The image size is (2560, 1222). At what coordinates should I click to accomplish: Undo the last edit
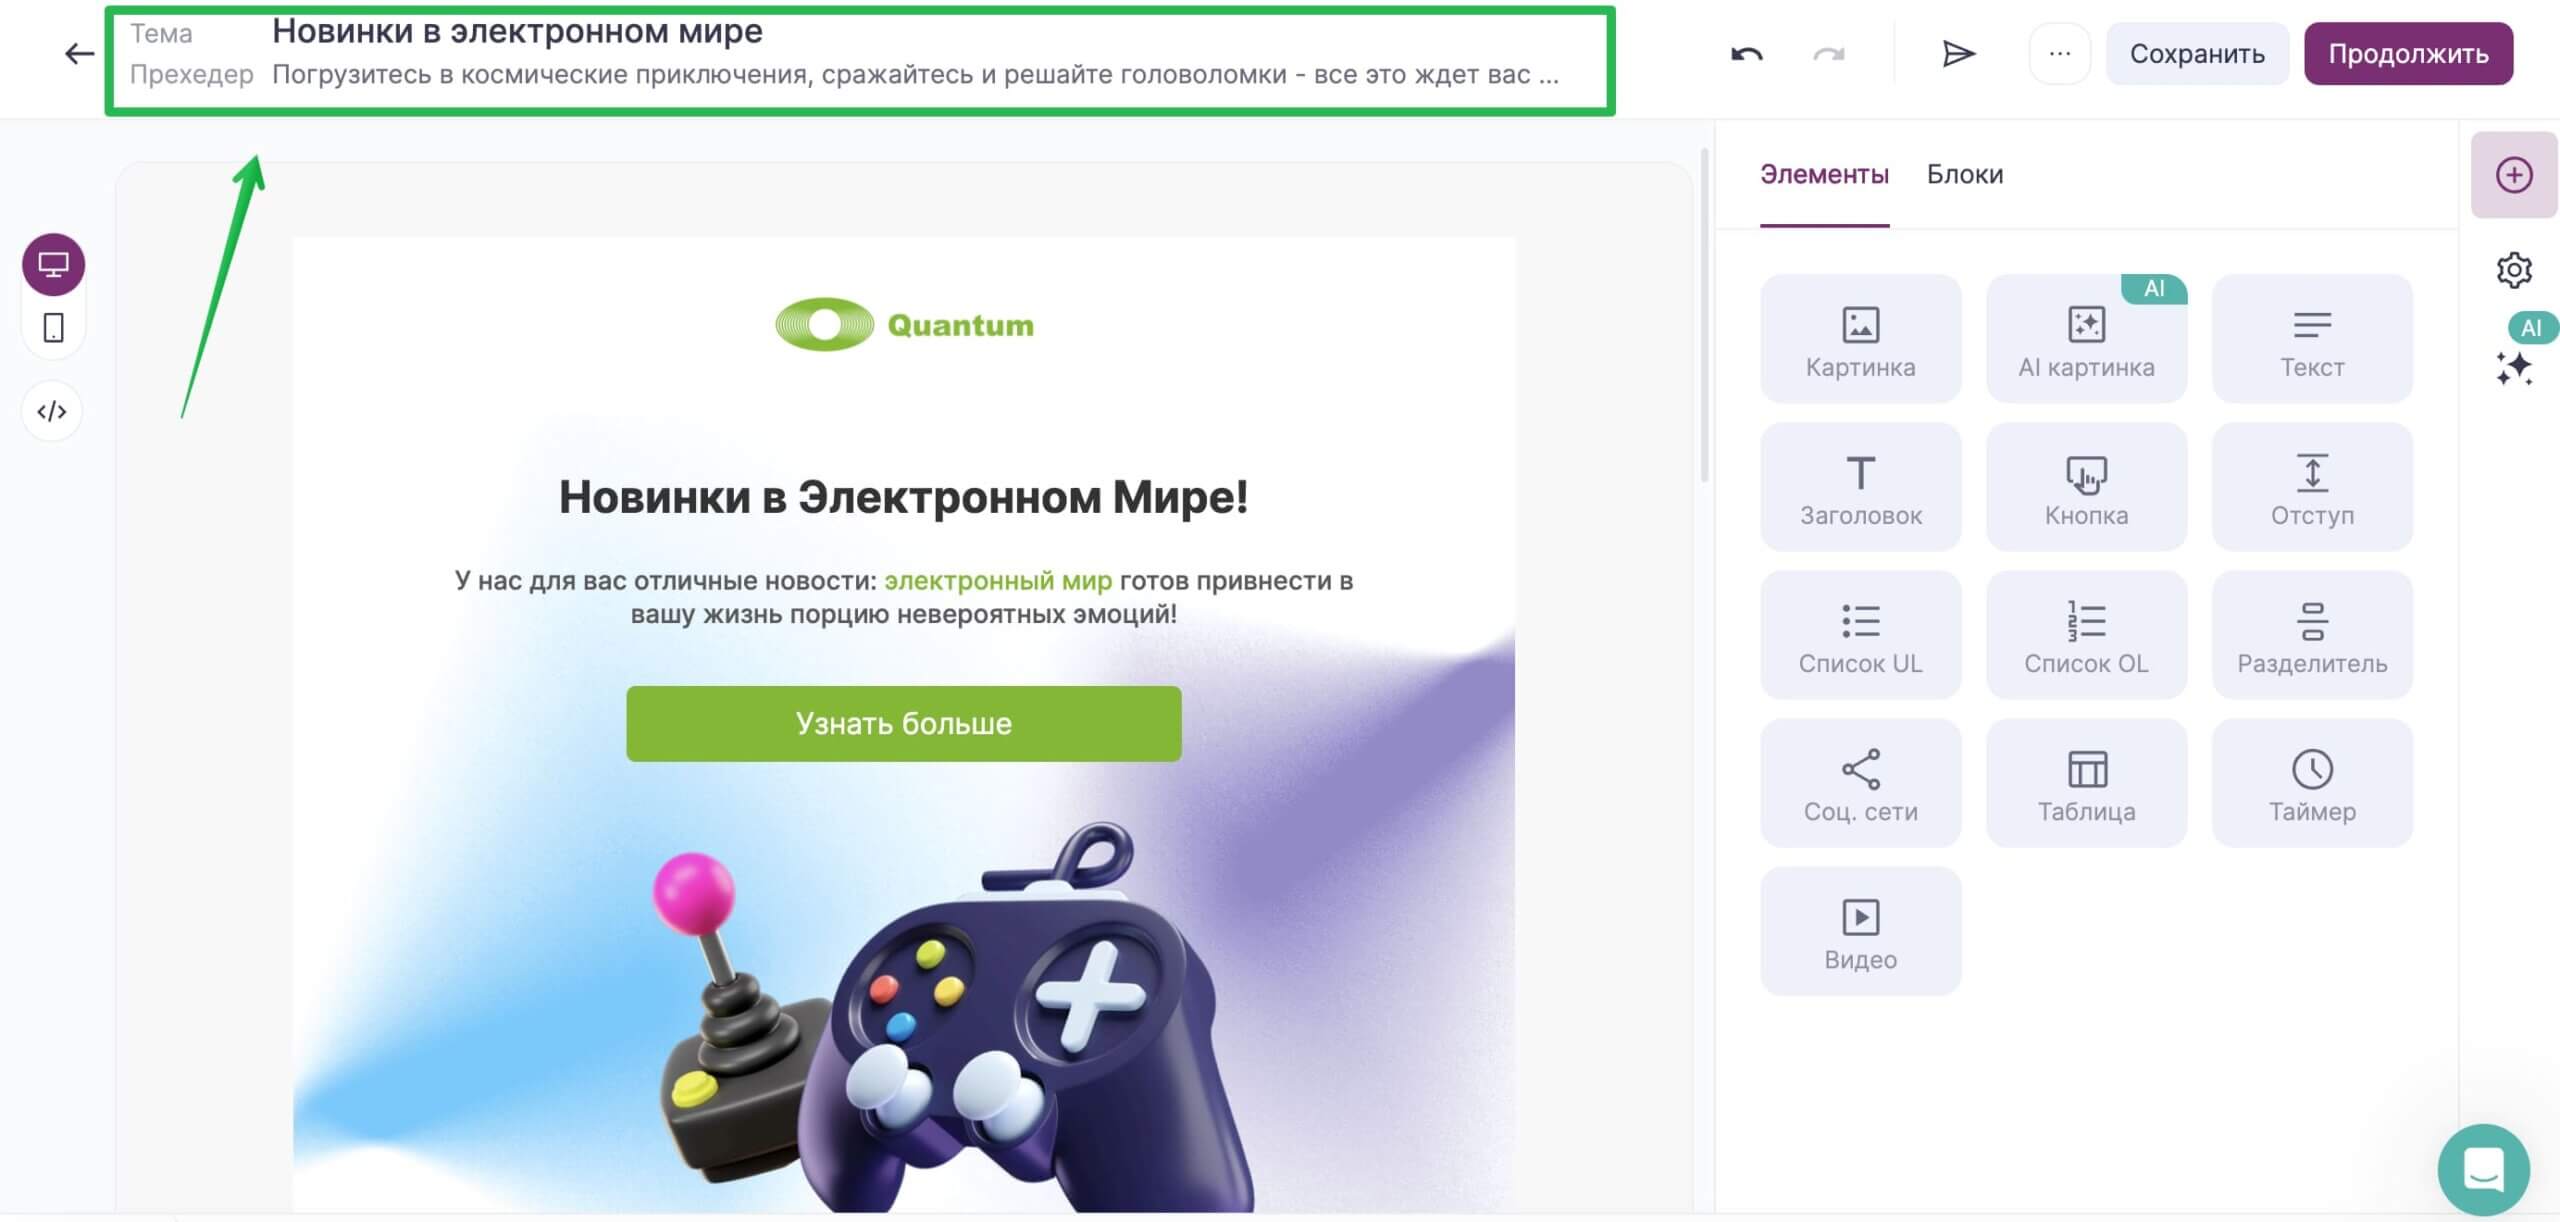pos(1747,54)
